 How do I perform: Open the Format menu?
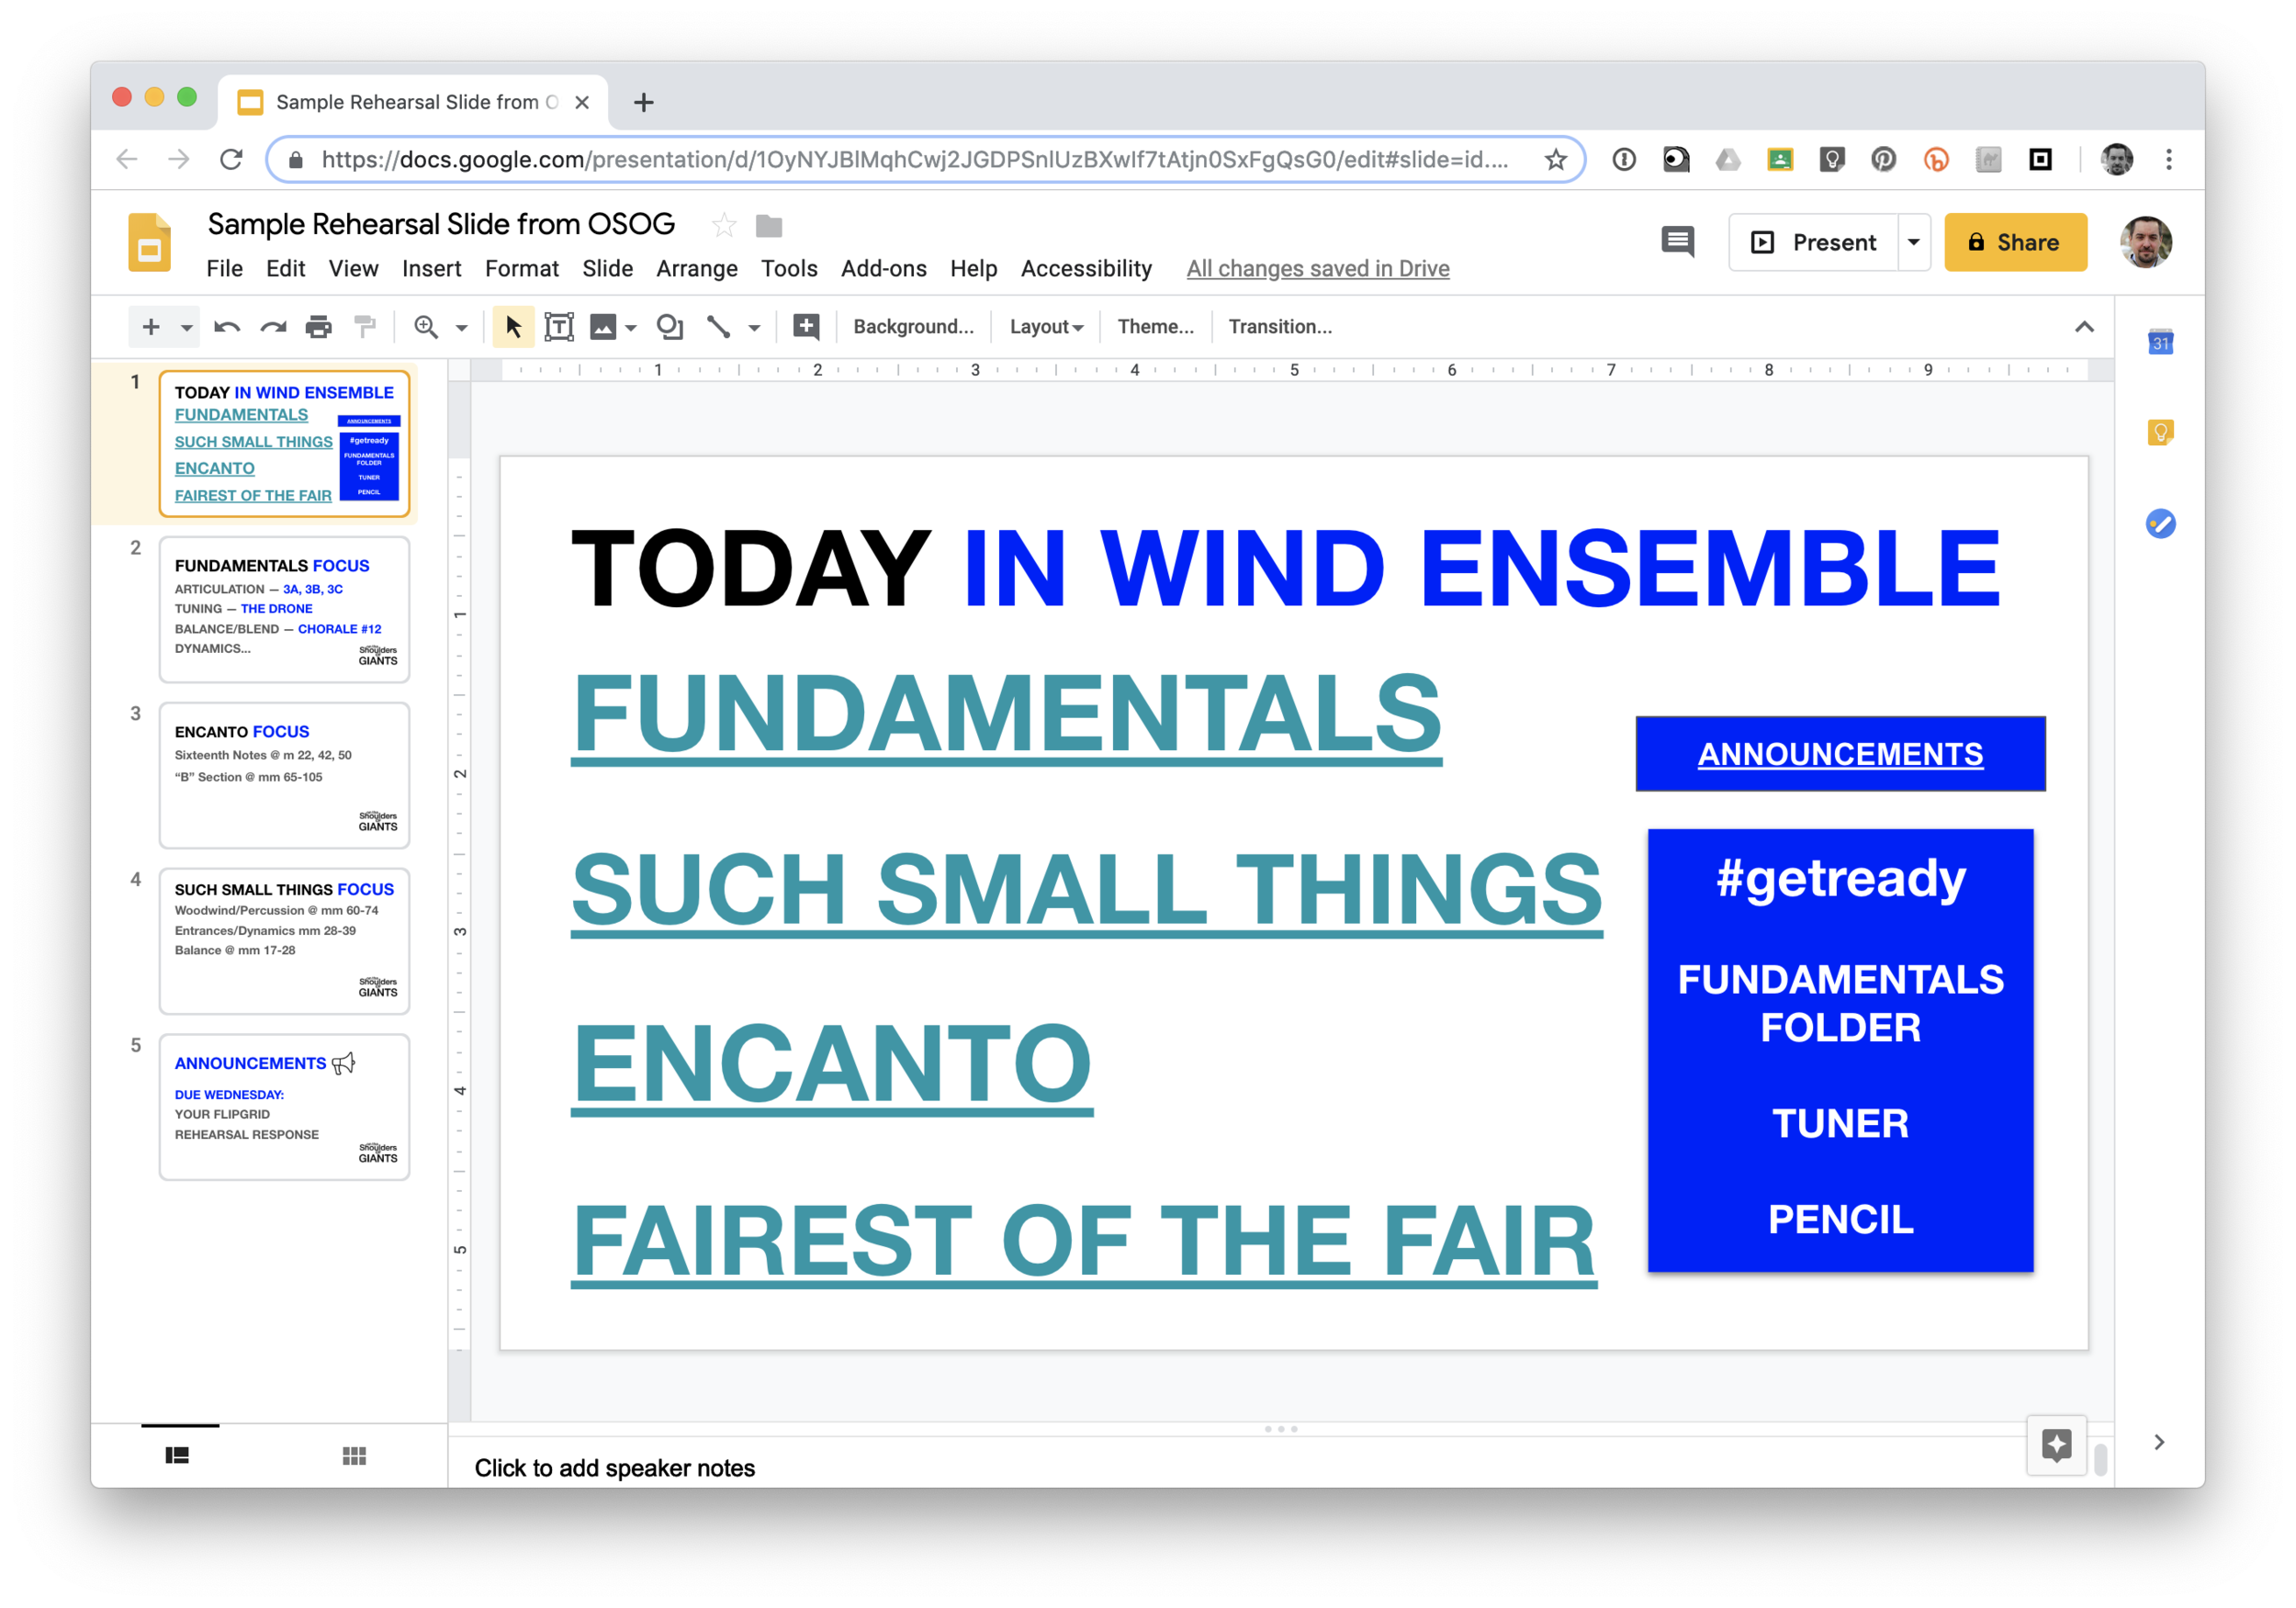click(521, 269)
